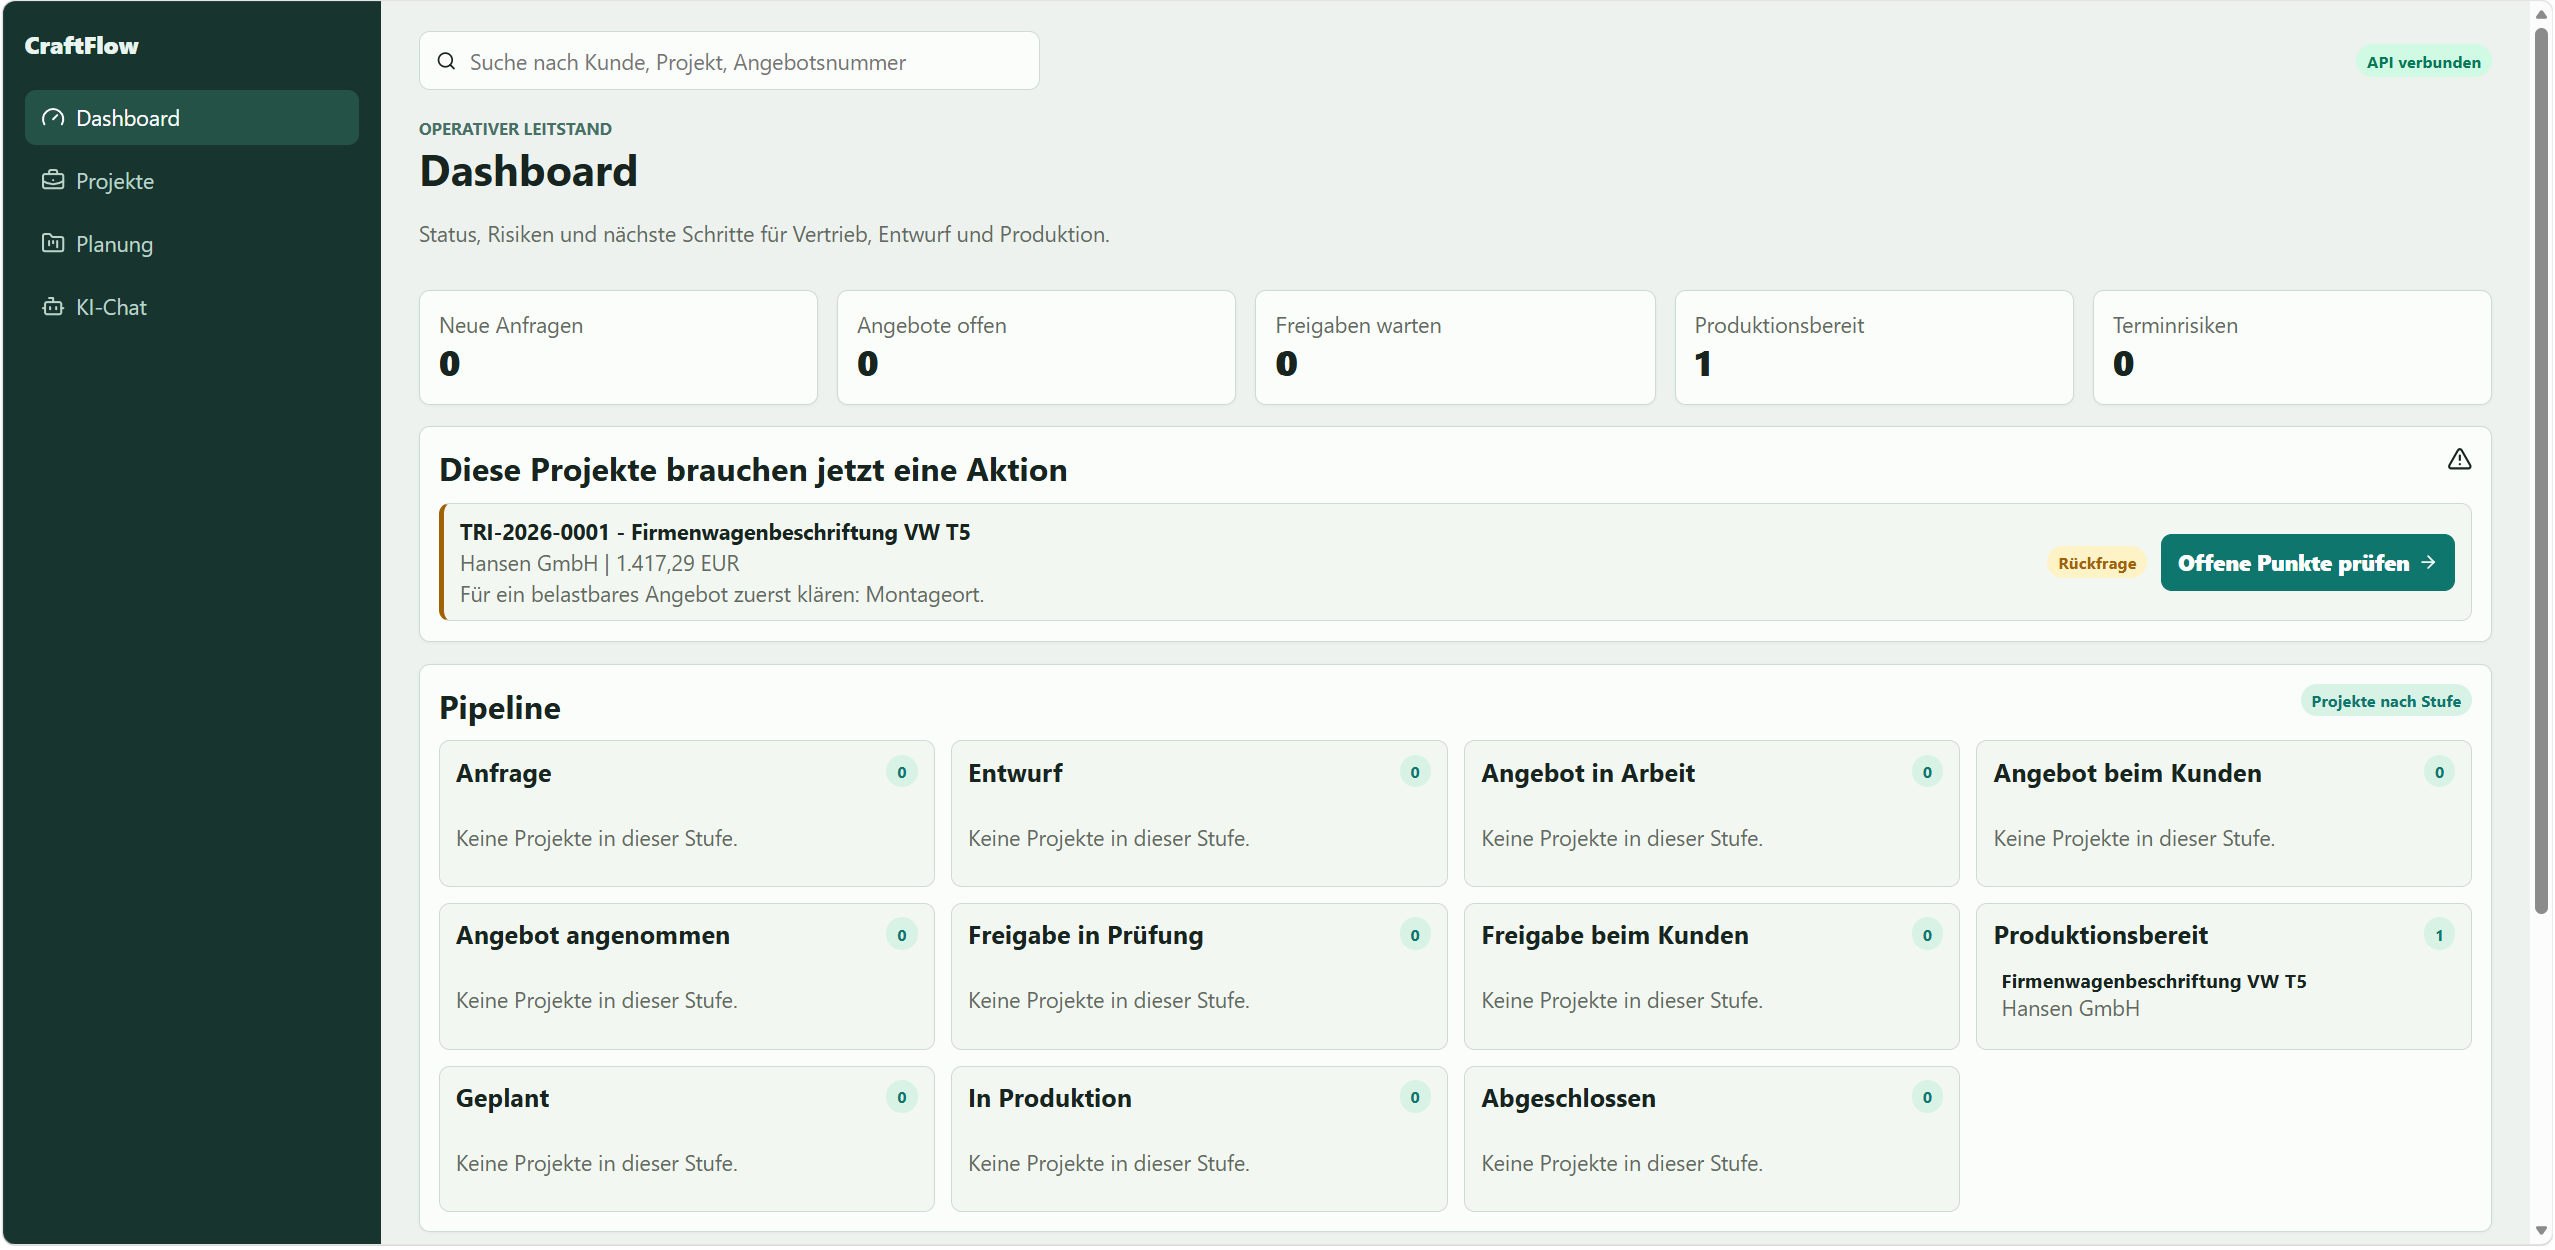Click the scrollbar up arrow
2555x1250 pixels.
pos(2541,15)
